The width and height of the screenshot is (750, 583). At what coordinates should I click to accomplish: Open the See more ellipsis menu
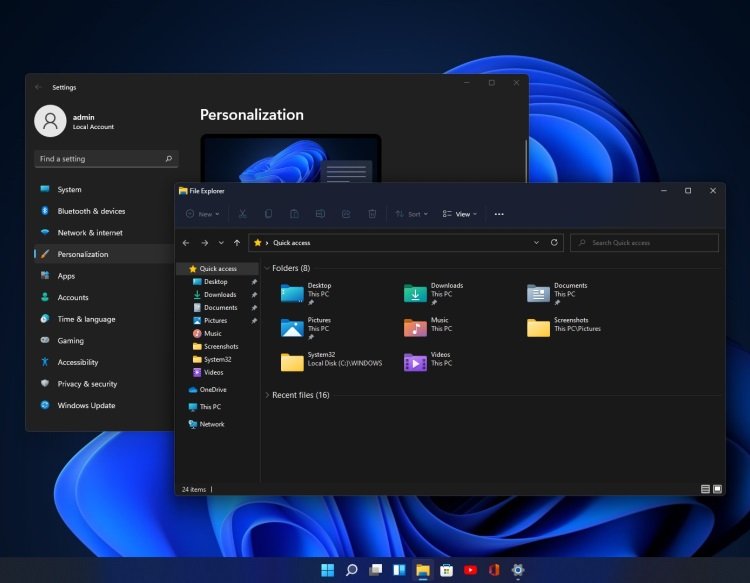(499, 214)
